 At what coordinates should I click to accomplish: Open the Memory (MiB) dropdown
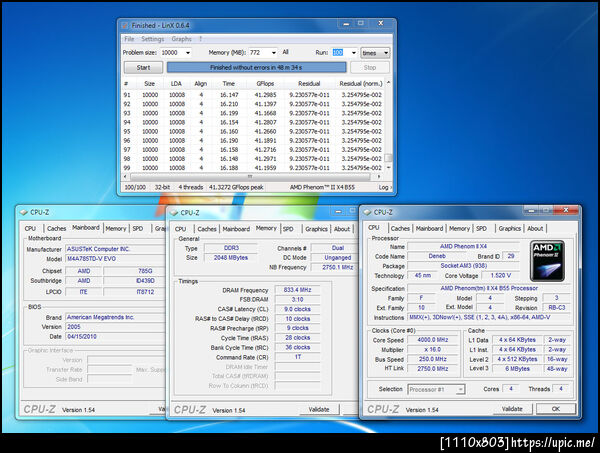[x=275, y=52]
